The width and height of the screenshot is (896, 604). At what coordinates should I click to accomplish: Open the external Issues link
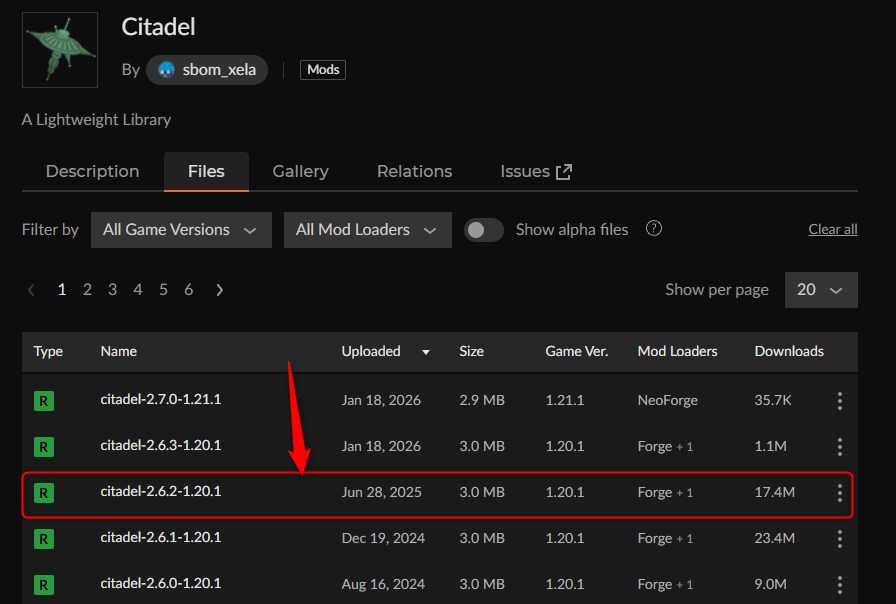535,172
